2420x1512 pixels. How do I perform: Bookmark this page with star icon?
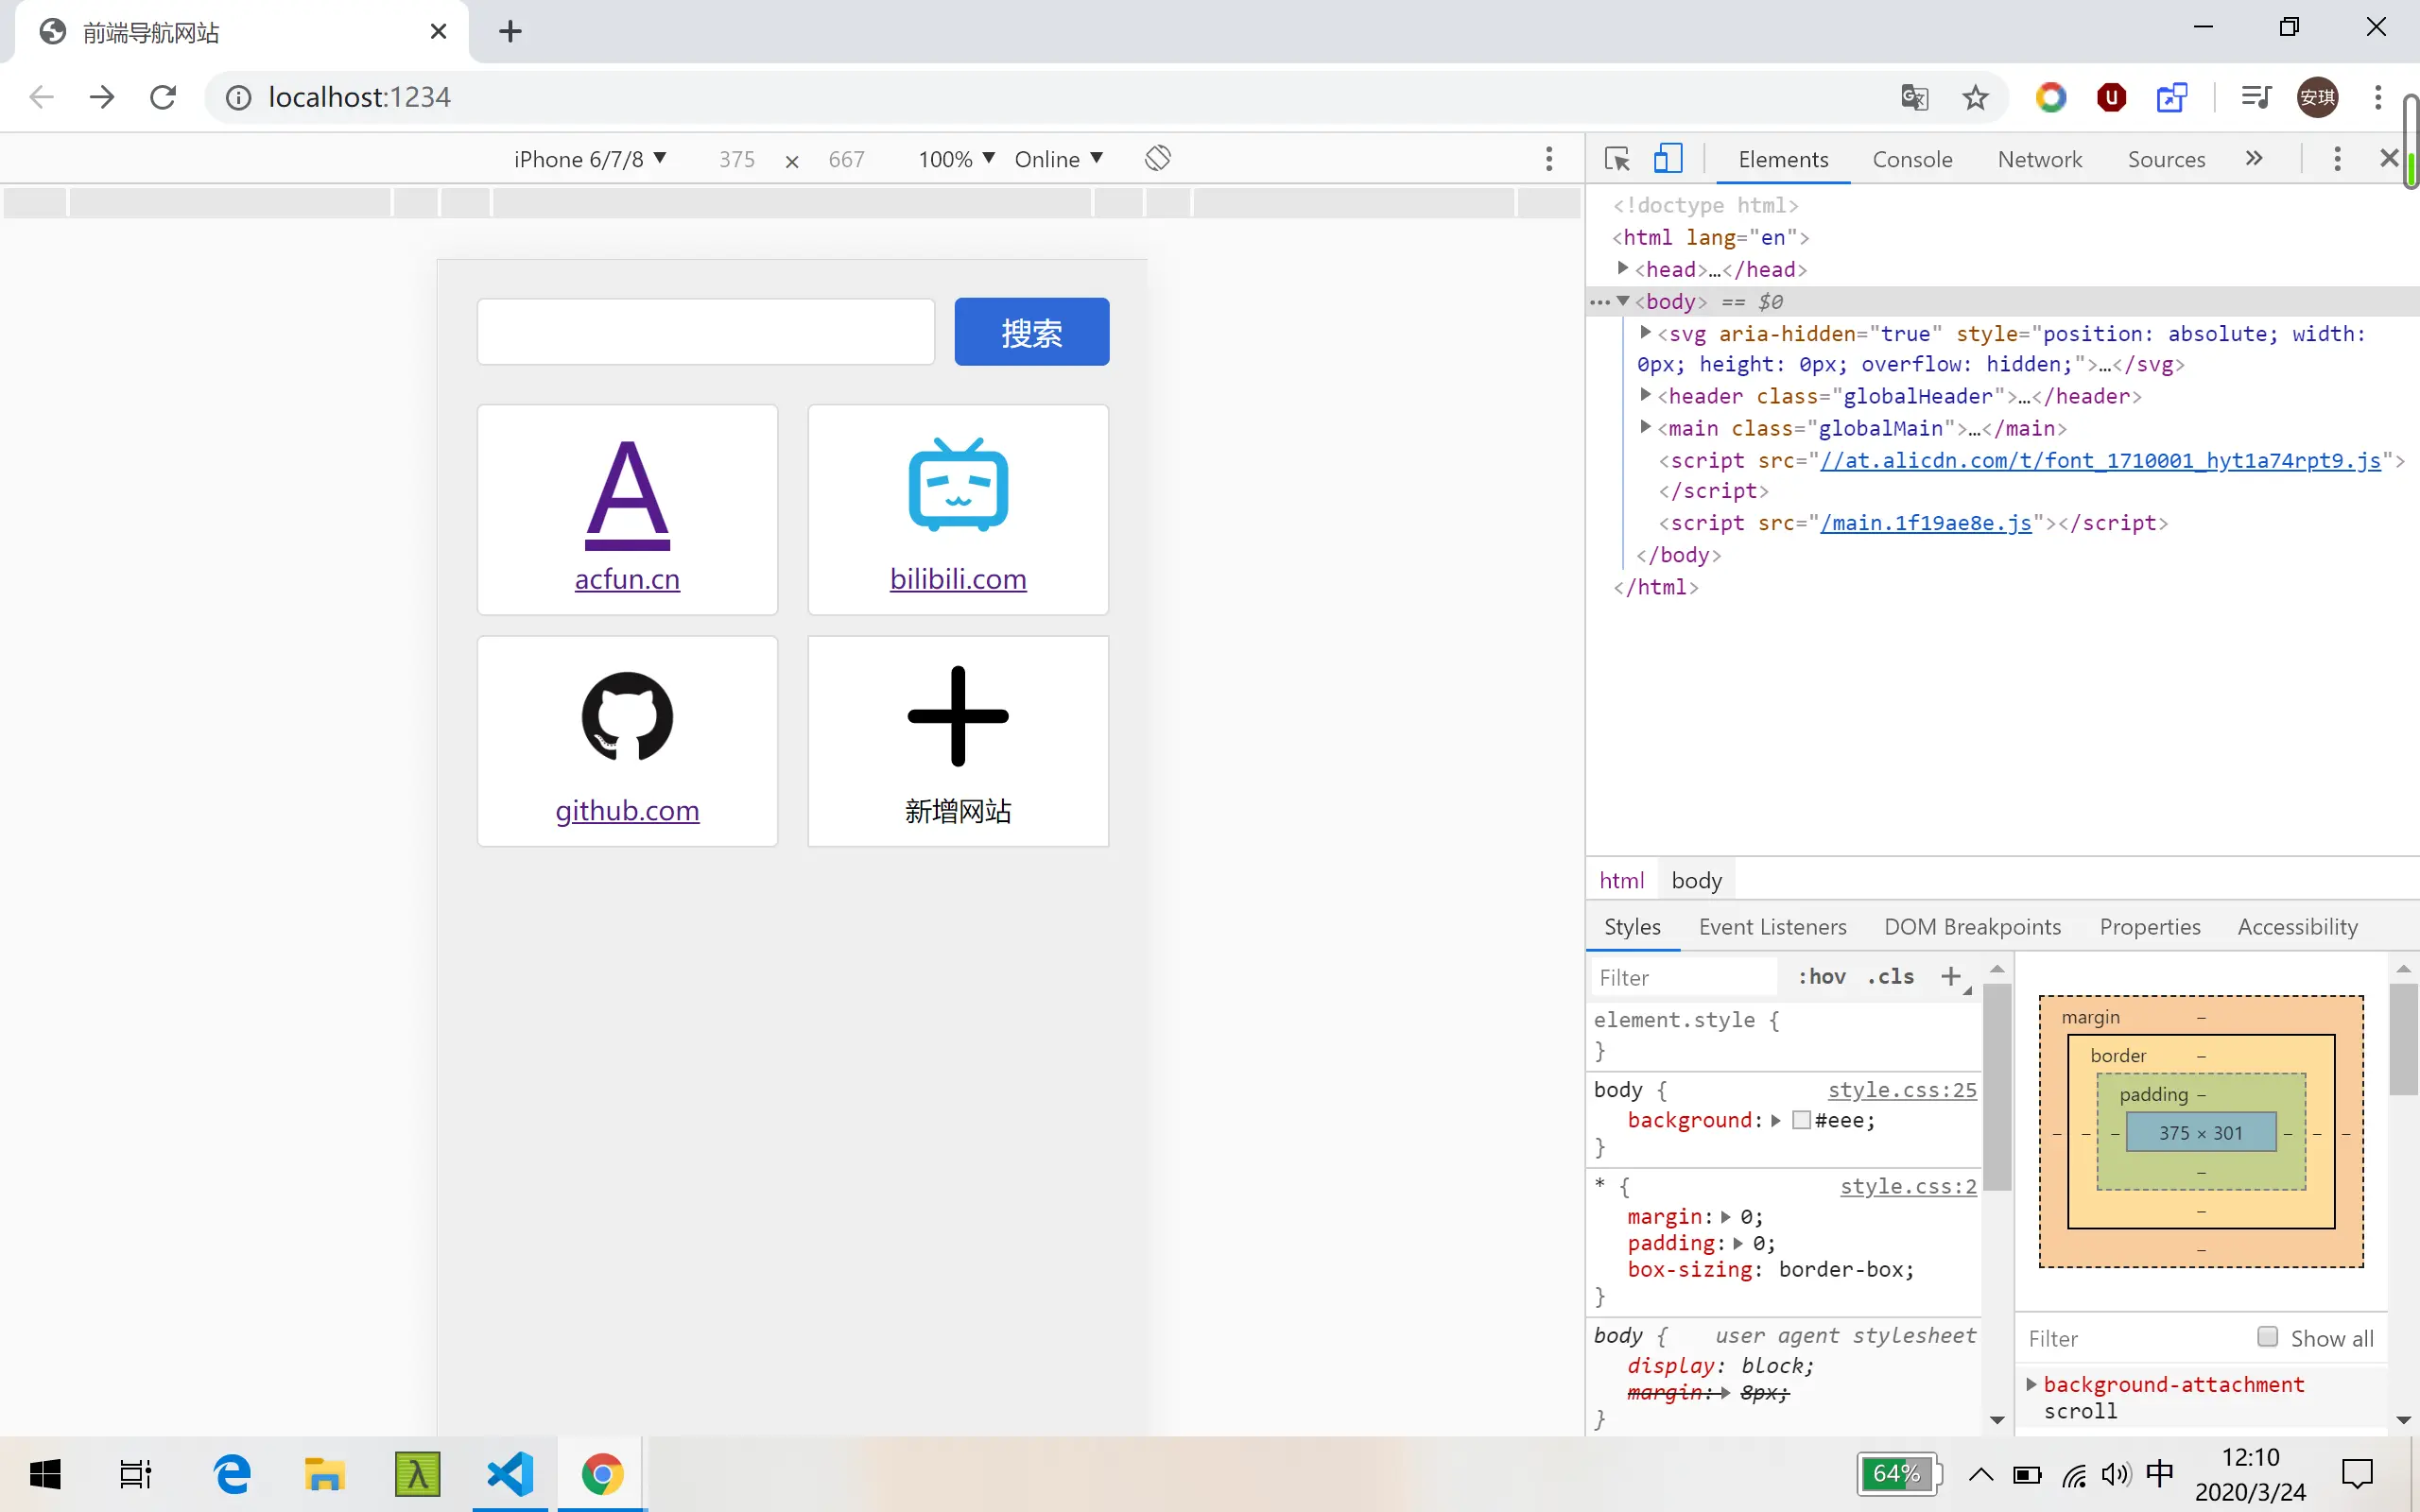click(1975, 97)
